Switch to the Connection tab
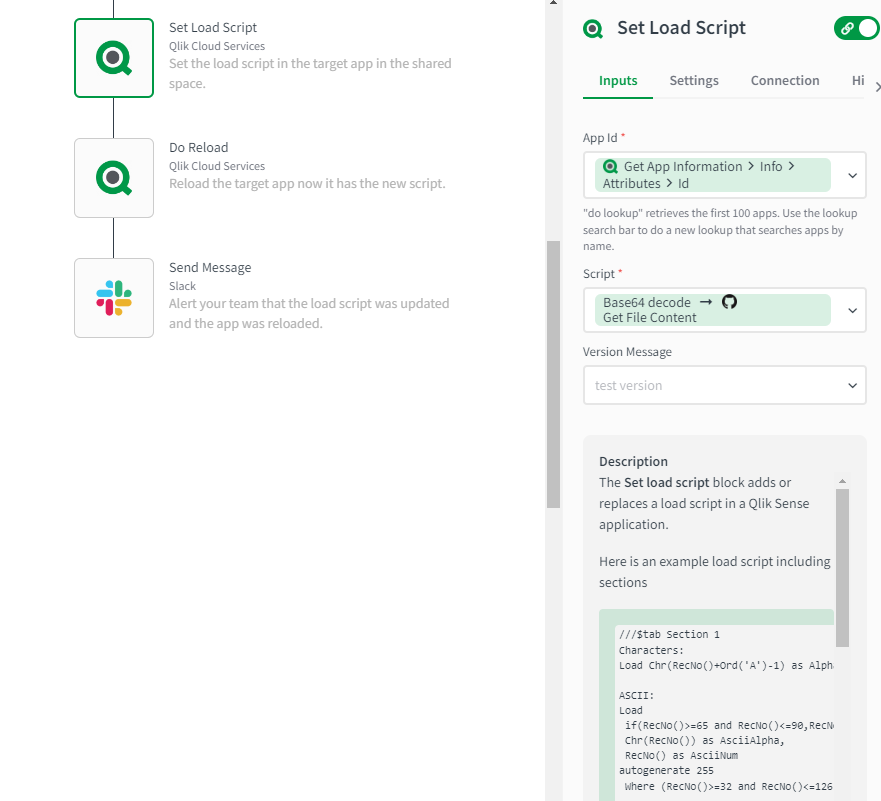The width and height of the screenshot is (881, 801). click(784, 80)
